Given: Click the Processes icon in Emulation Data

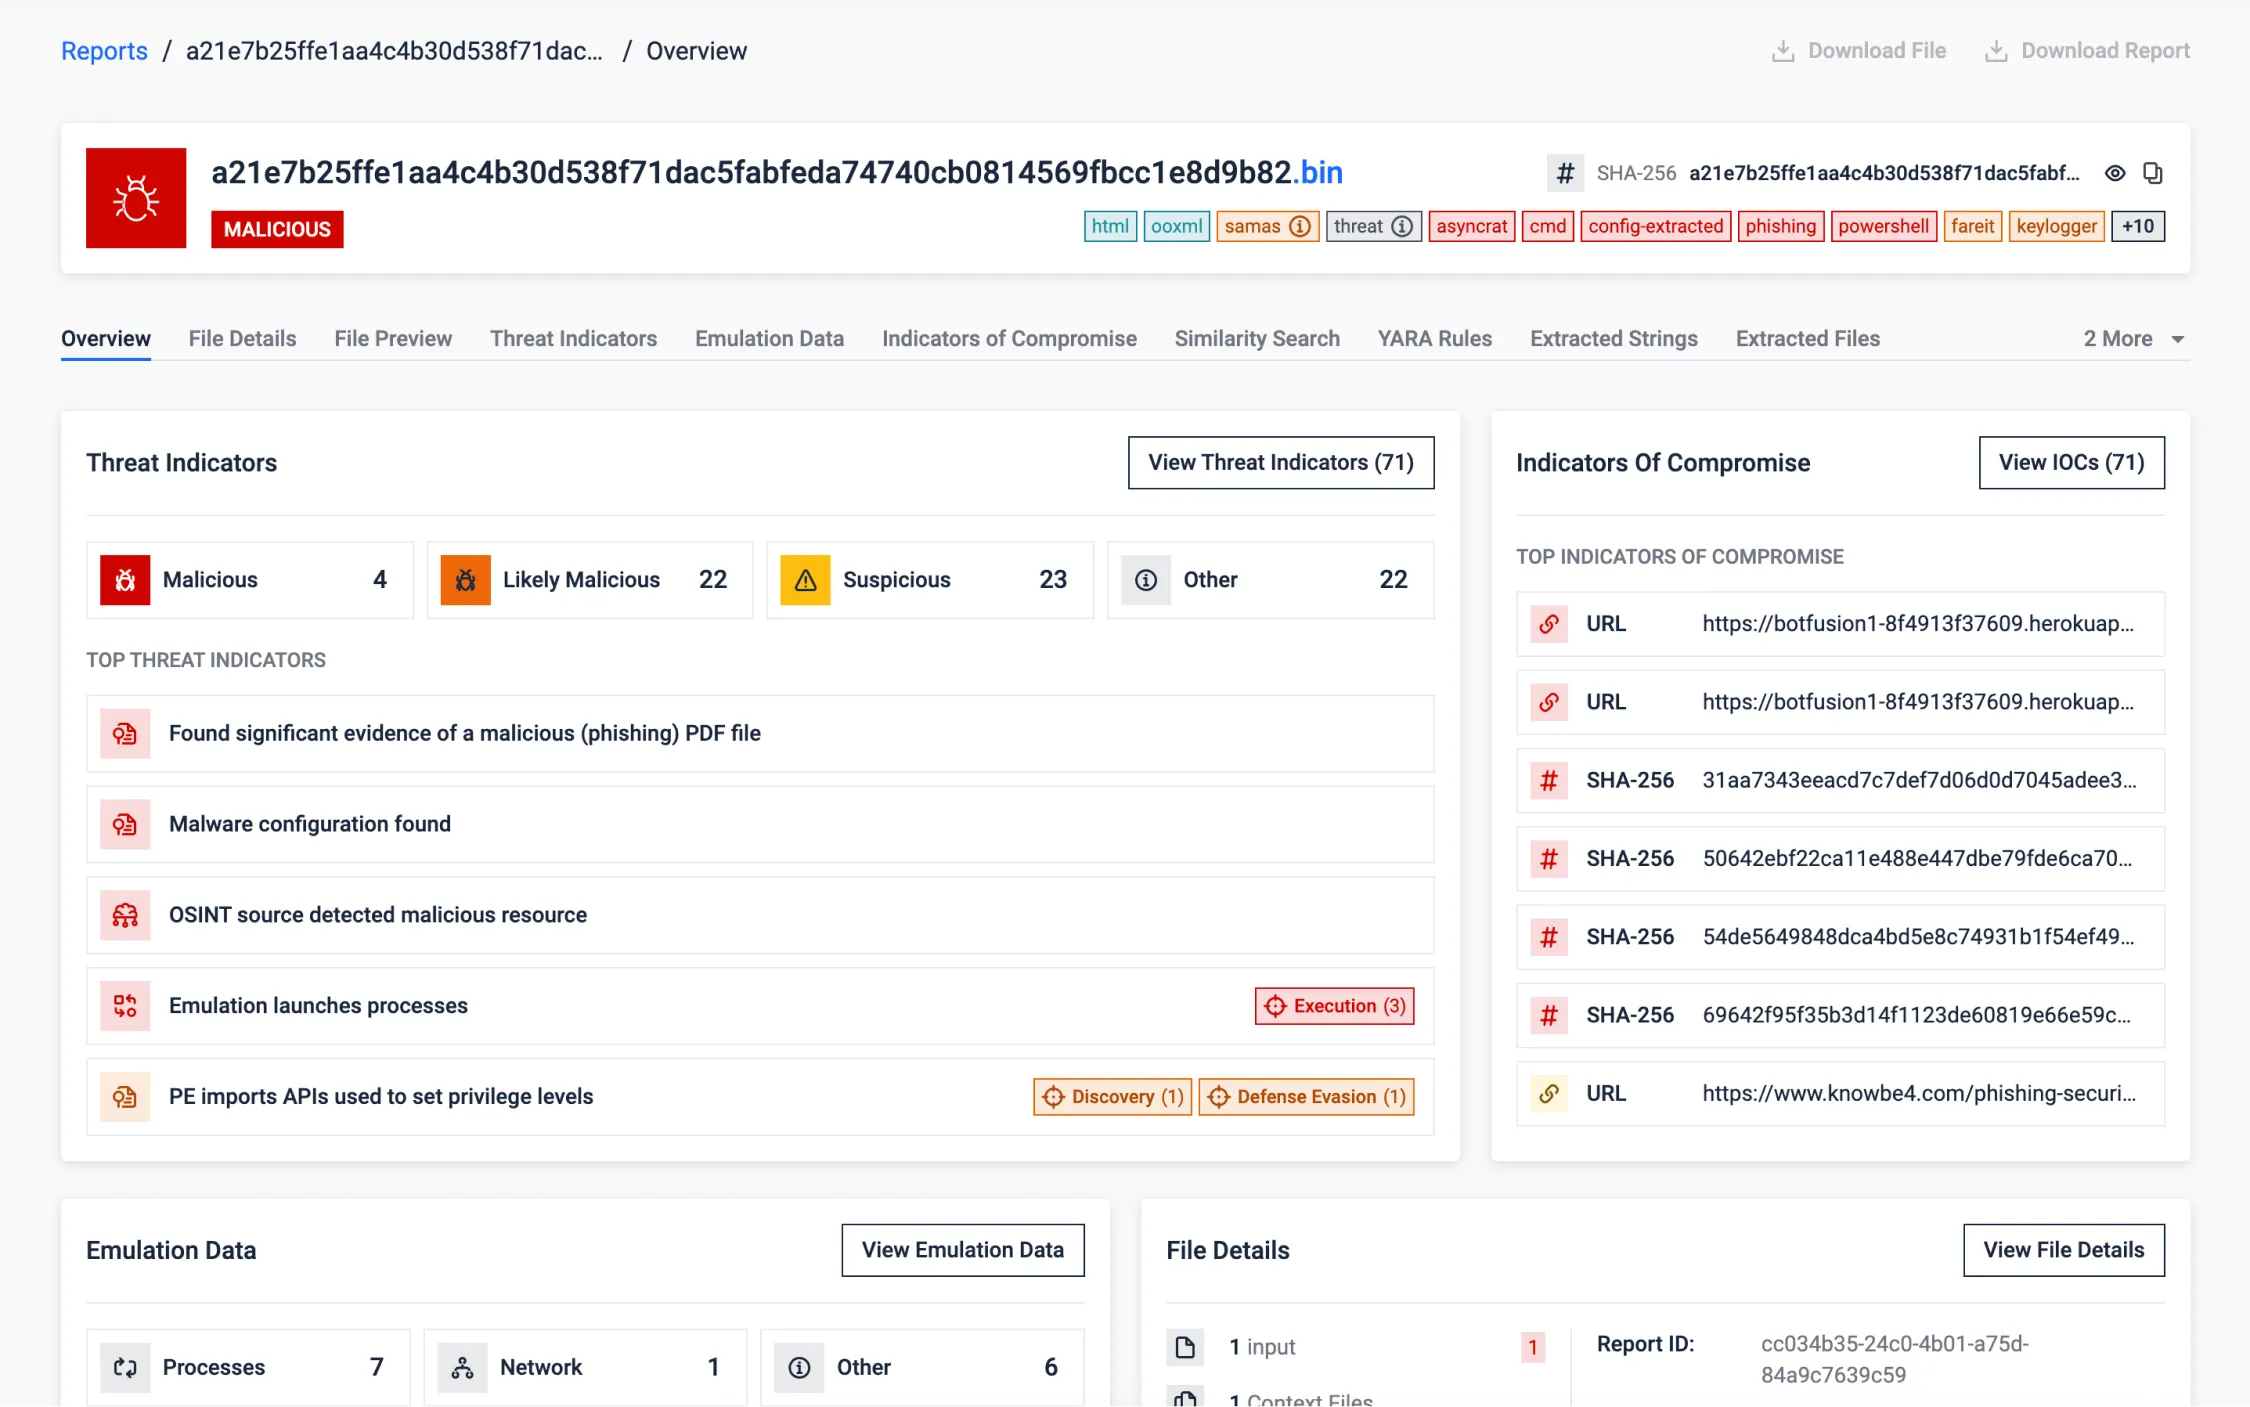Looking at the screenshot, I should click(x=125, y=1367).
